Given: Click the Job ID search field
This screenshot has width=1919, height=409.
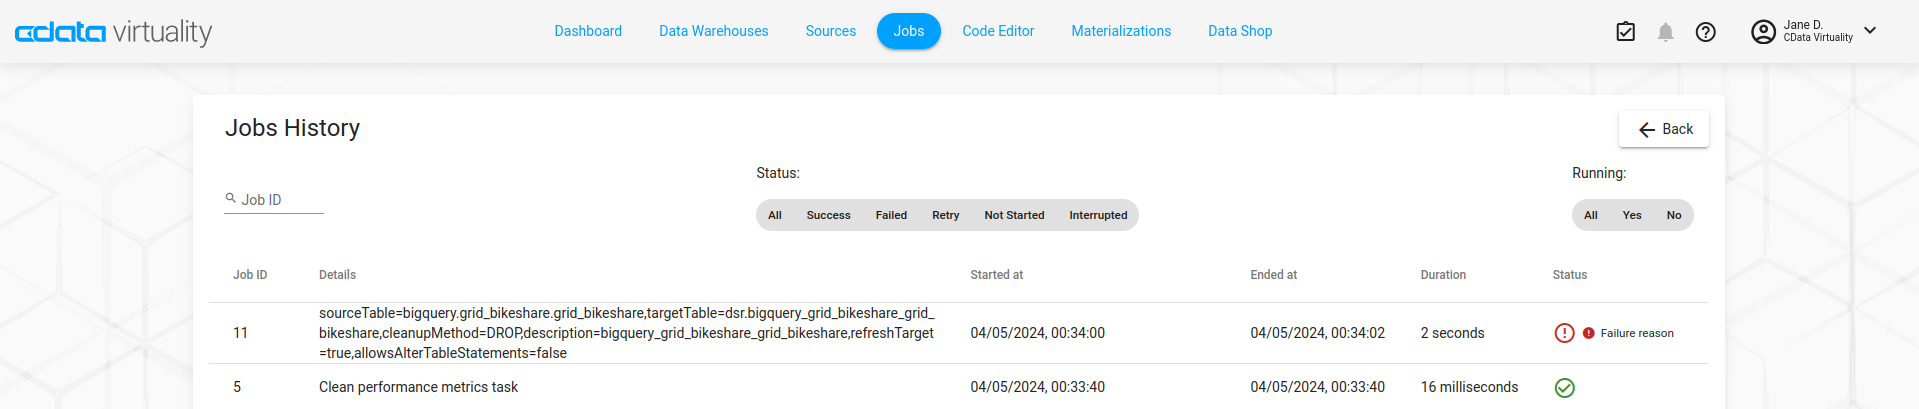Looking at the screenshot, I should [280, 200].
